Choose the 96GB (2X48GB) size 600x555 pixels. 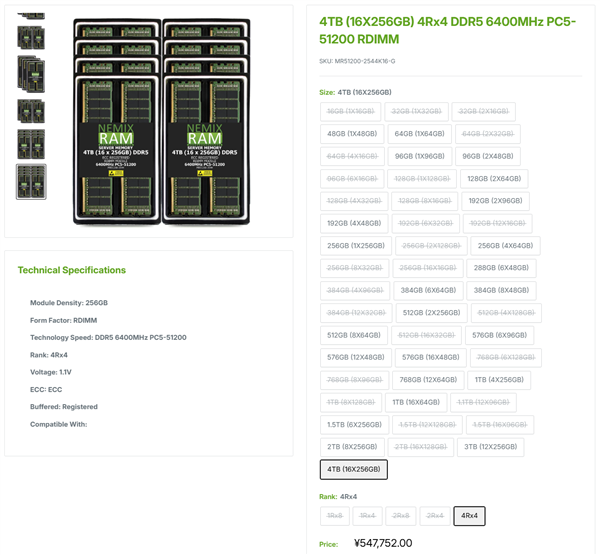click(x=487, y=156)
